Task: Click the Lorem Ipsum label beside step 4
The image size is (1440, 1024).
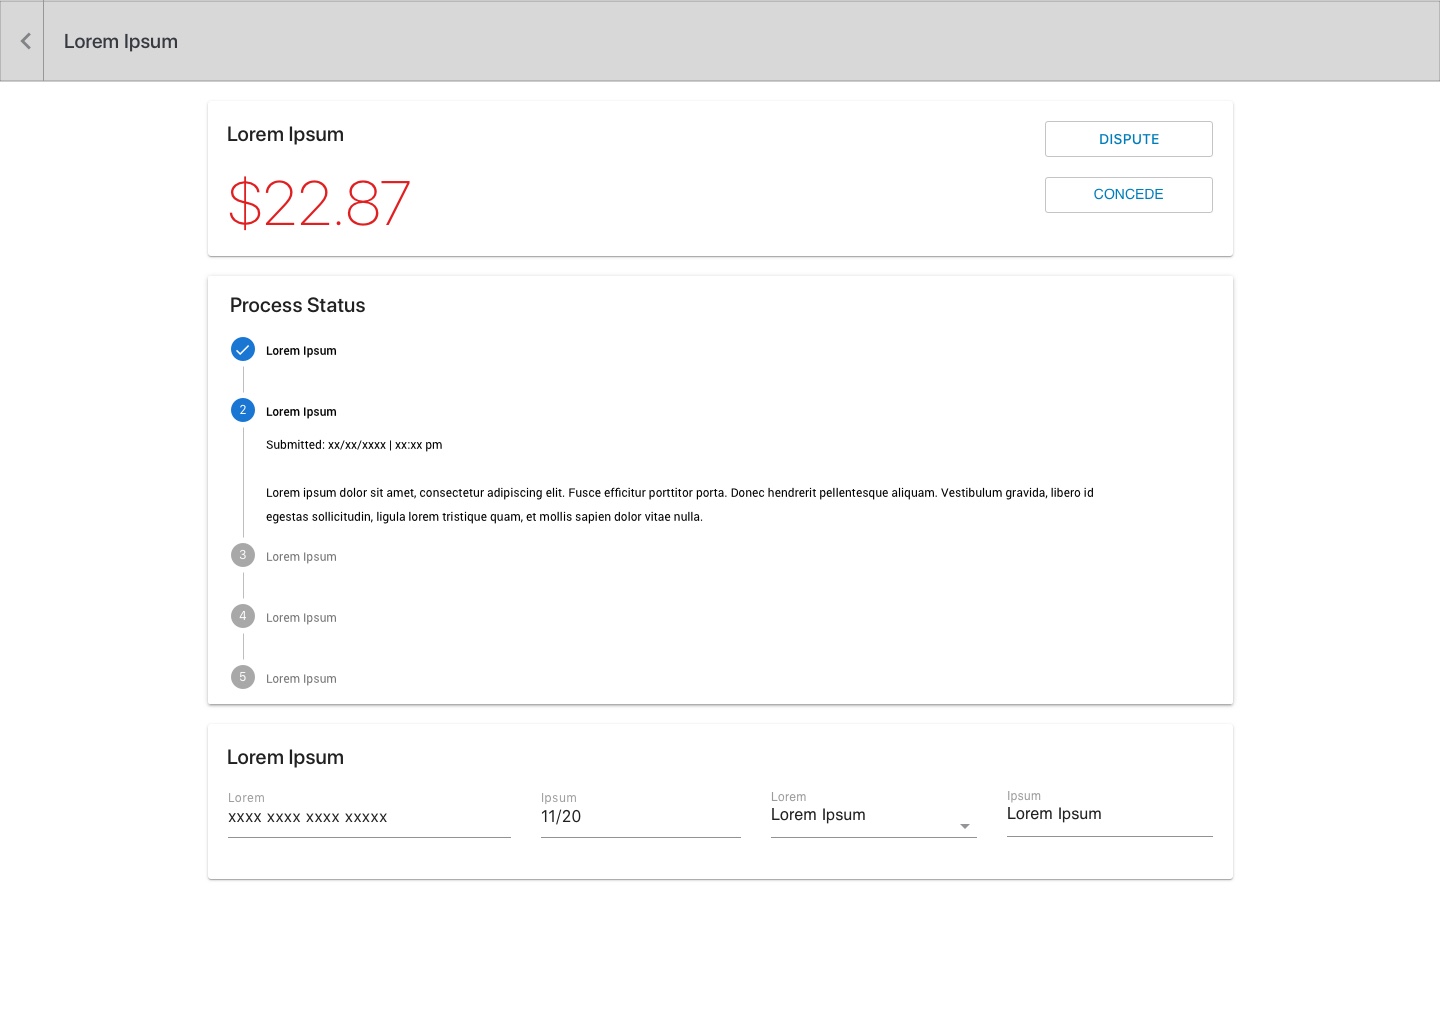Action: coord(301,618)
